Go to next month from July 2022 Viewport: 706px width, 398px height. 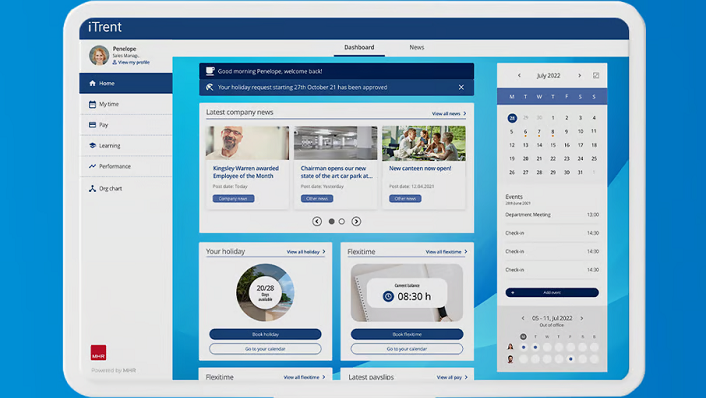click(x=579, y=76)
